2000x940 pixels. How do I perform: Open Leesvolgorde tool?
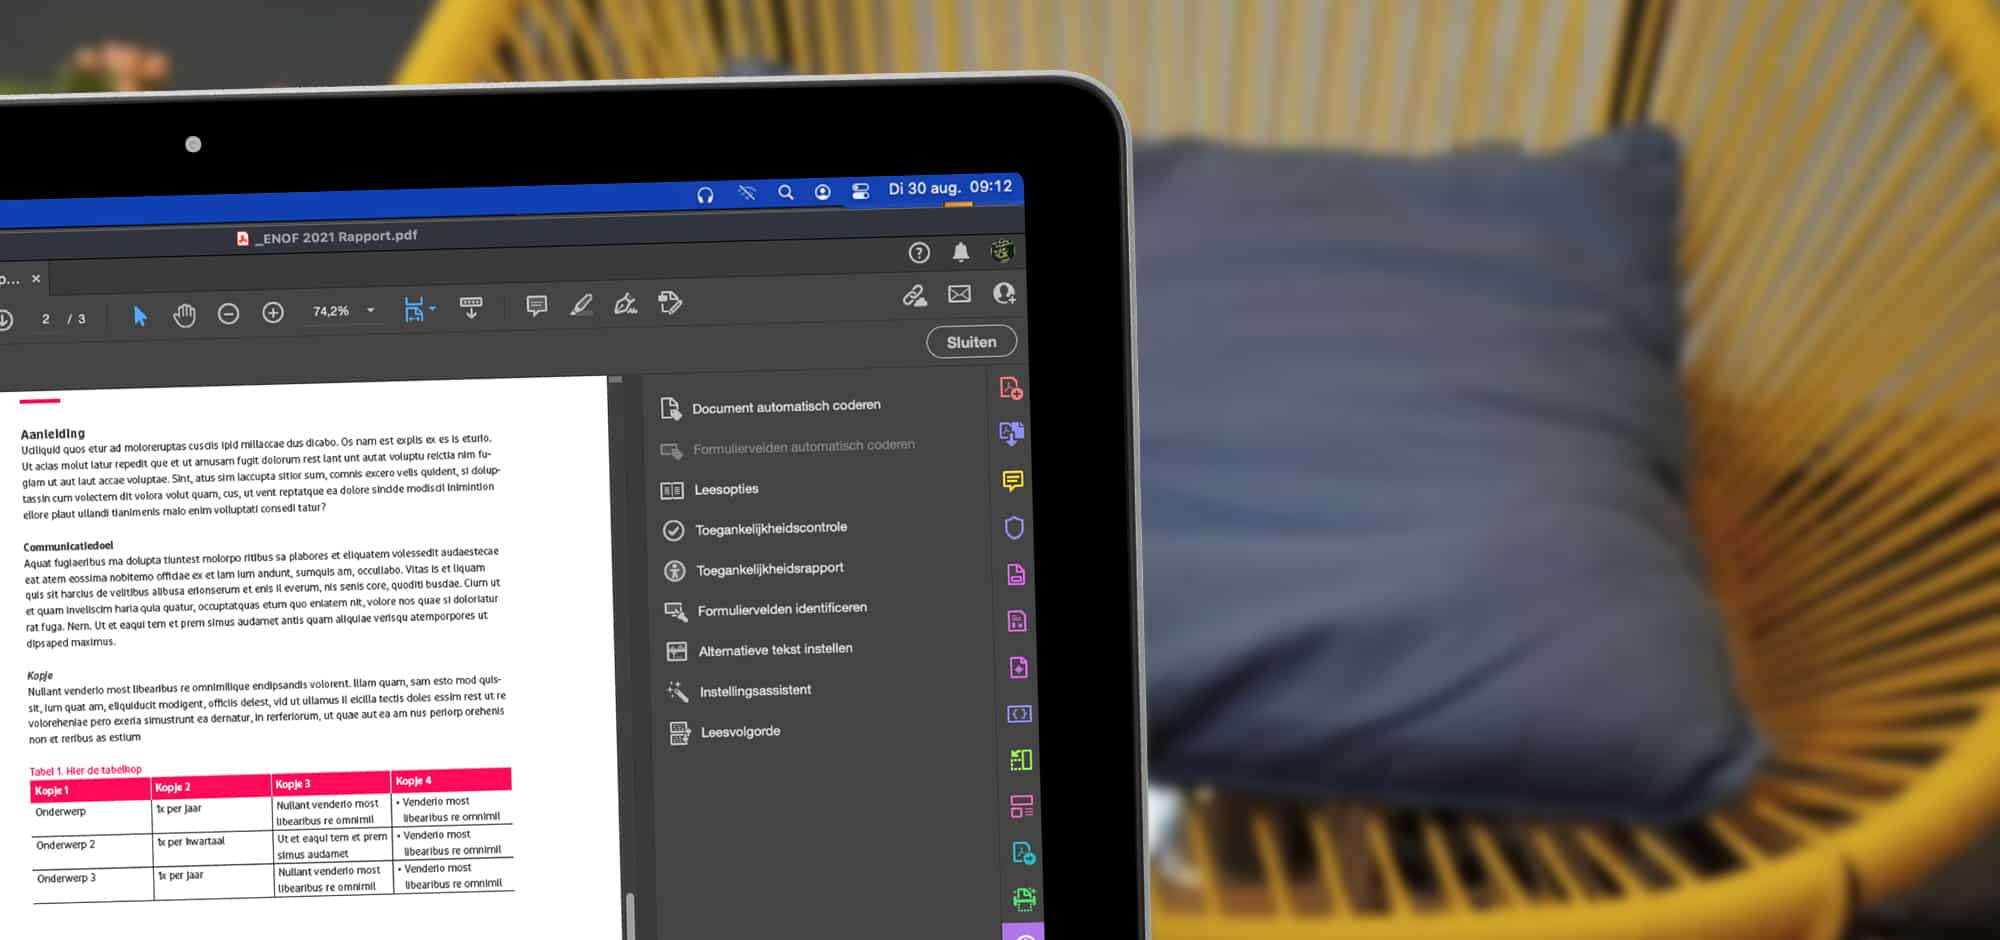click(x=725, y=732)
